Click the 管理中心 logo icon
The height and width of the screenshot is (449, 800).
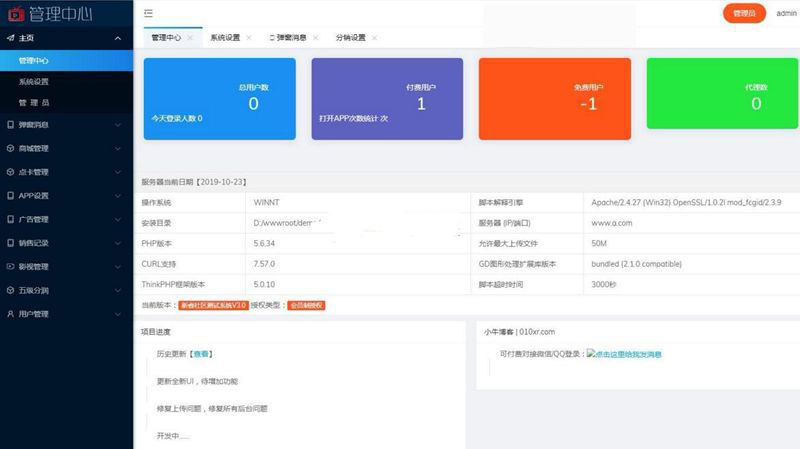(12, 12)
